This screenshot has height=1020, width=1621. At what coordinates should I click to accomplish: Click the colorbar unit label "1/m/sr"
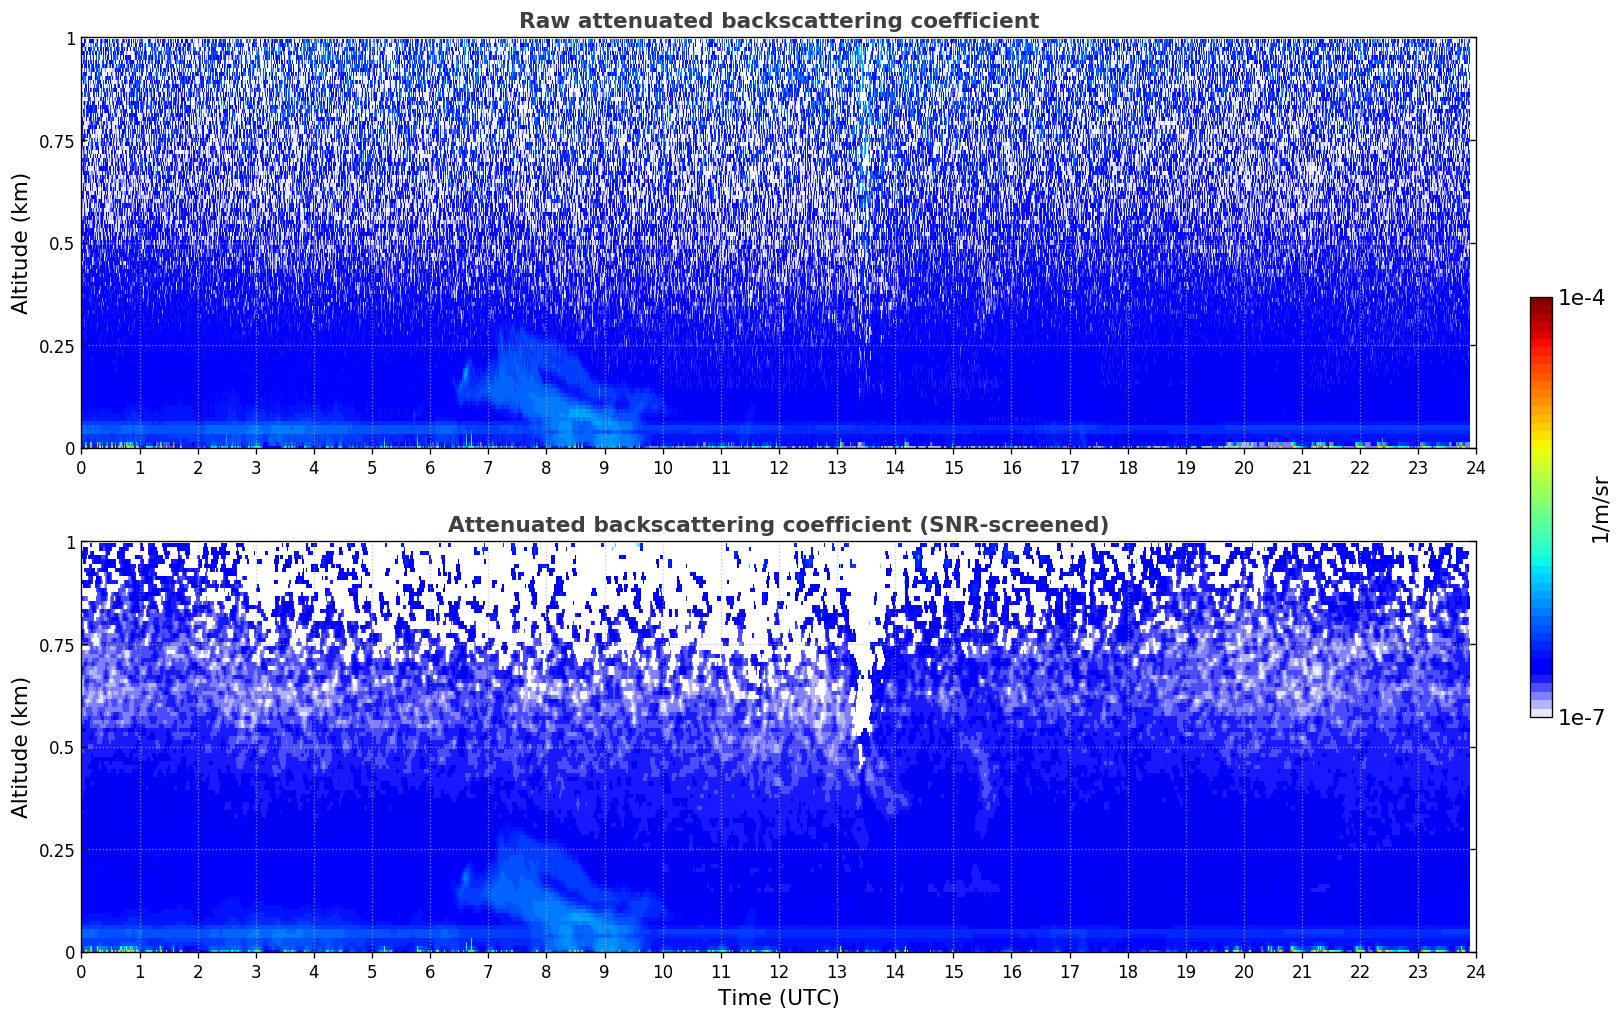(1600, 508)
